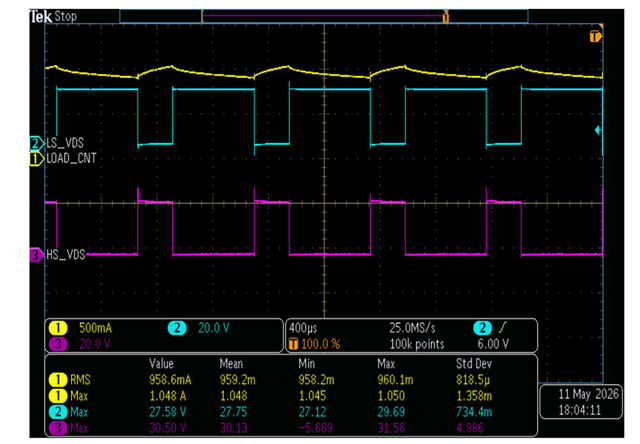
Task: Click the date and time display box
Action: [x=581, y=402]
